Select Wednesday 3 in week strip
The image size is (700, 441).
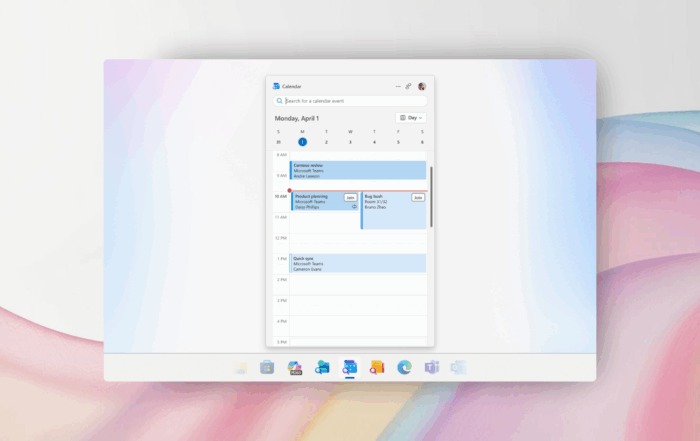(x=350, y=142)
